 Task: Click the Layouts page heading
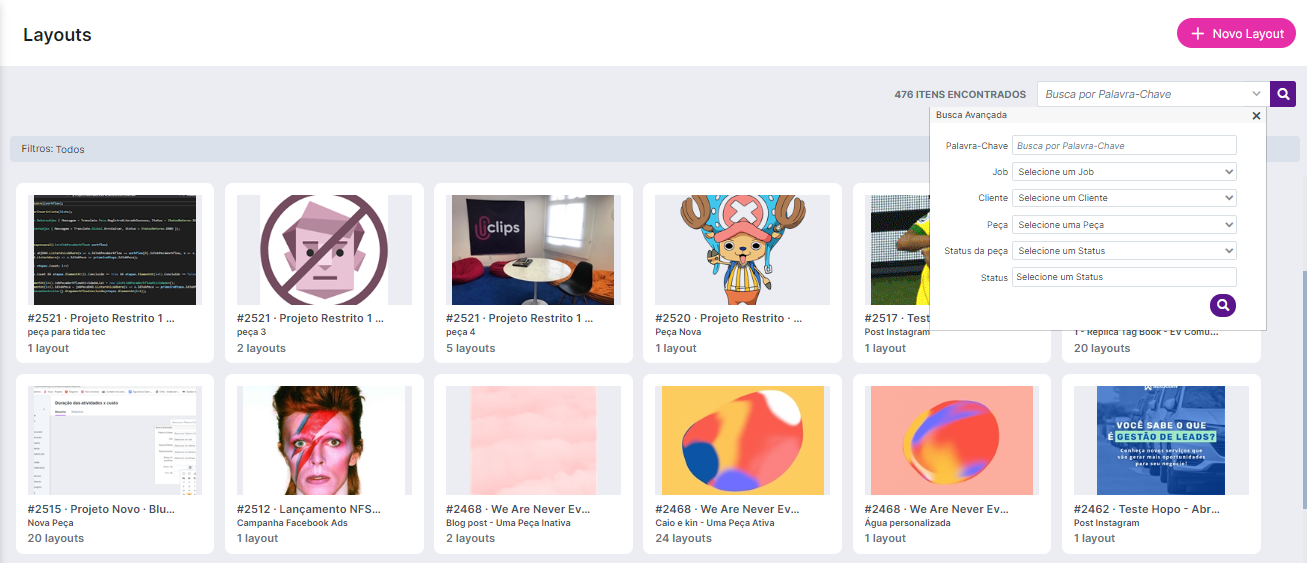click(x=57, y=34)
